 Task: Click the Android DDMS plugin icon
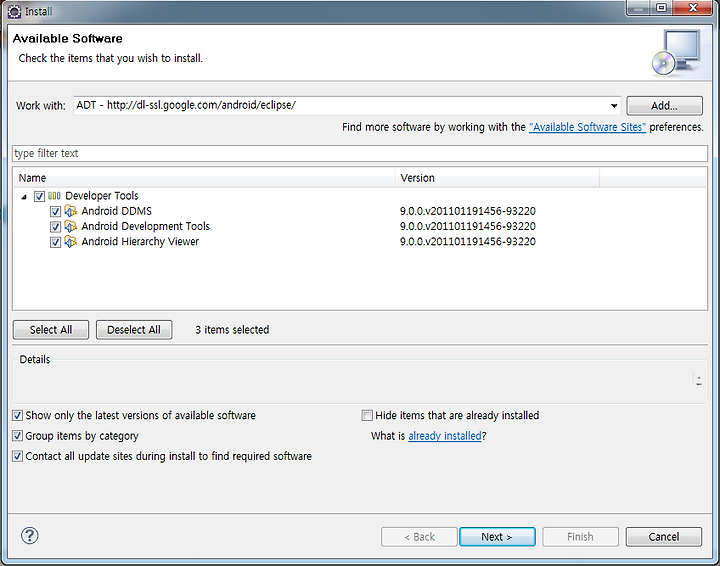pos(70,211)
